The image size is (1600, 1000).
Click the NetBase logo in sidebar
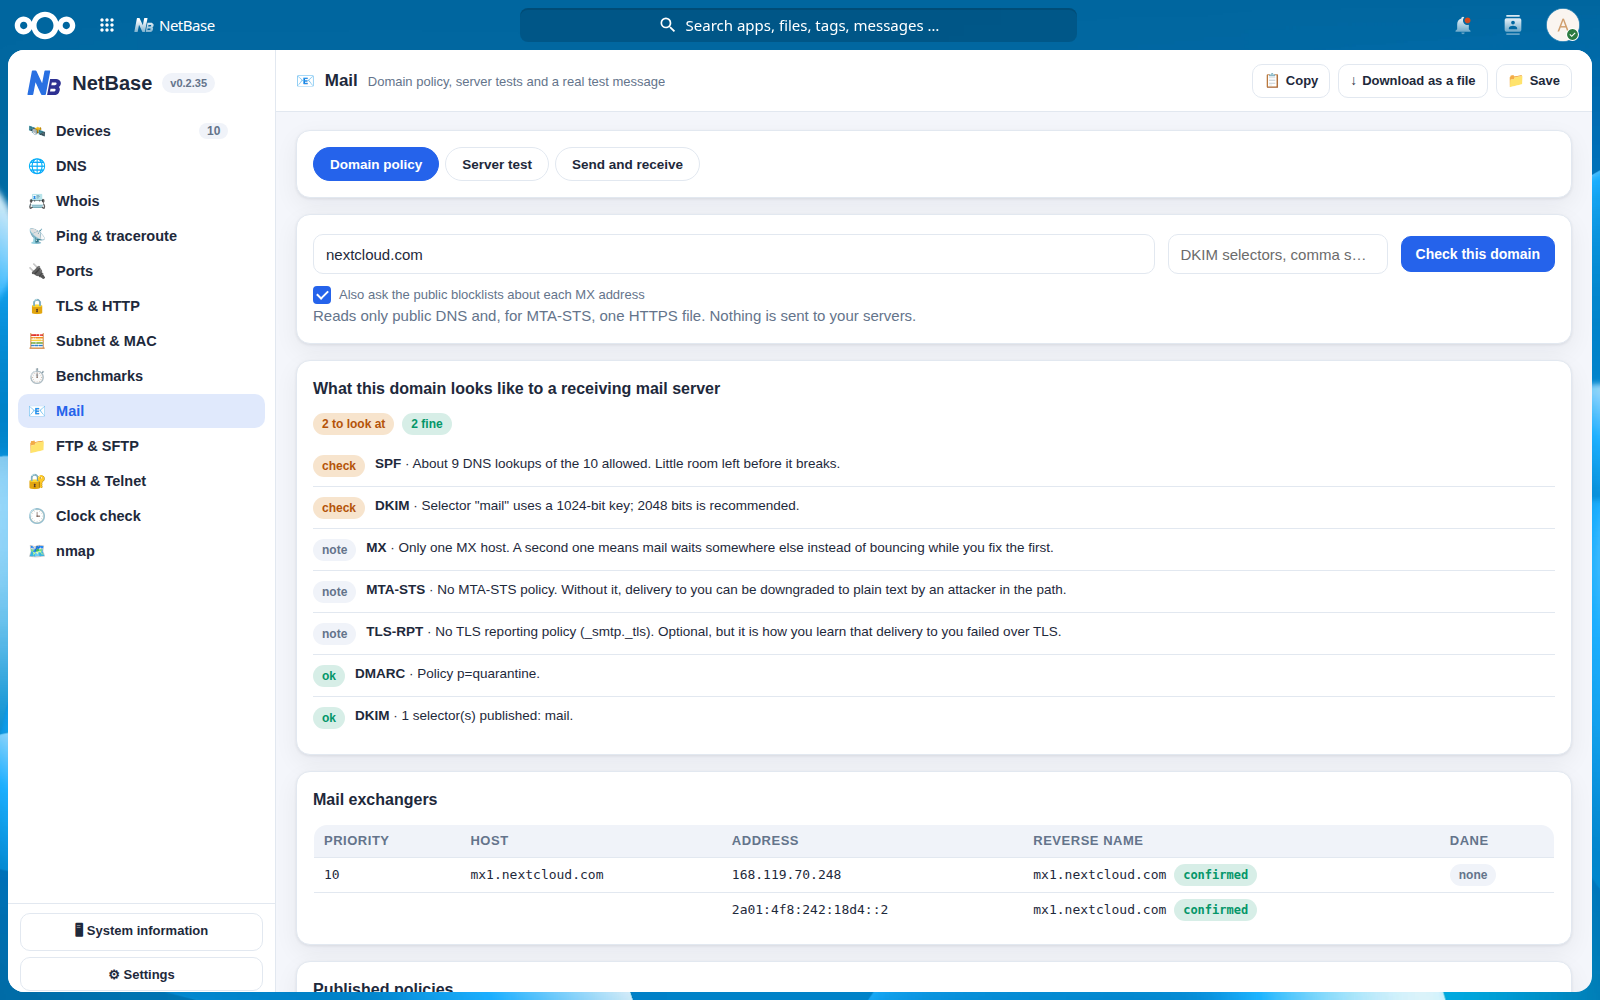tap(44, 83)
